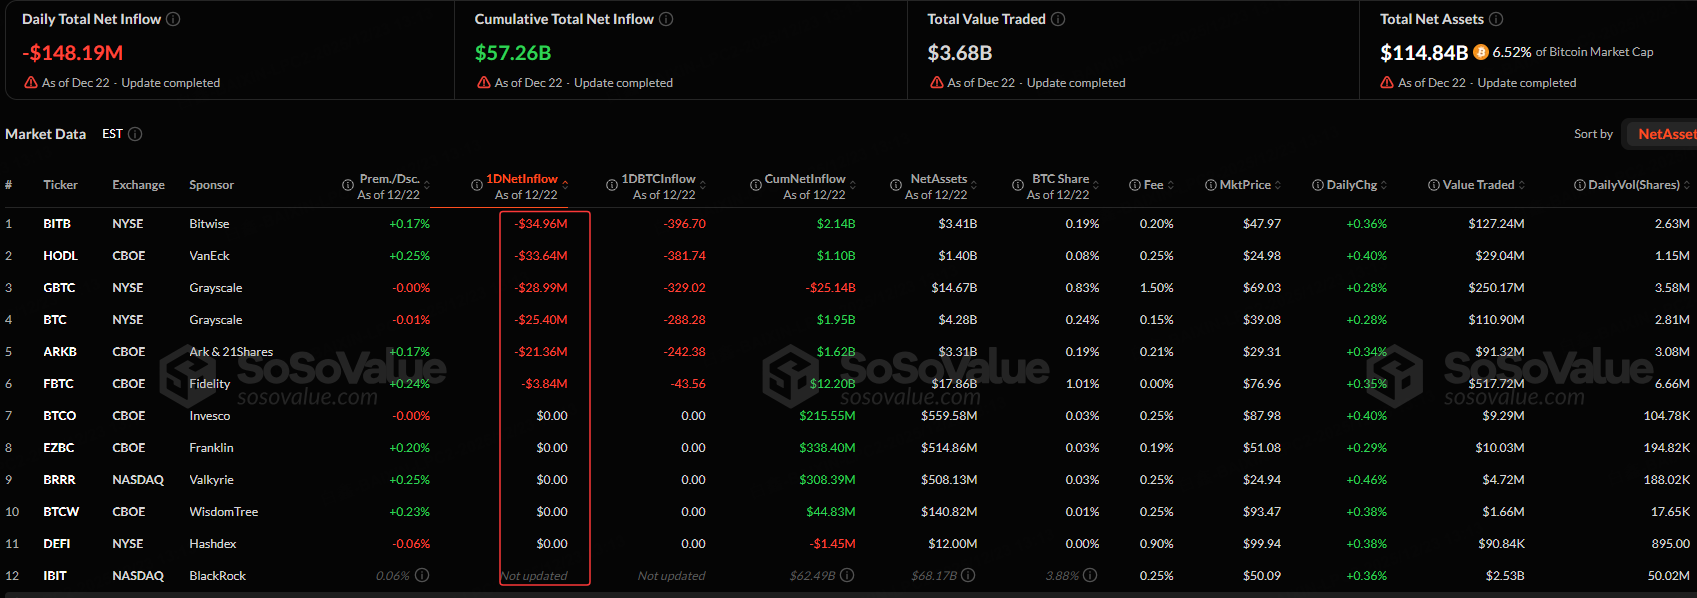Click info icon next to EST timezone
The width and height of the screenshot is (1697, 598).
(135, 134)
